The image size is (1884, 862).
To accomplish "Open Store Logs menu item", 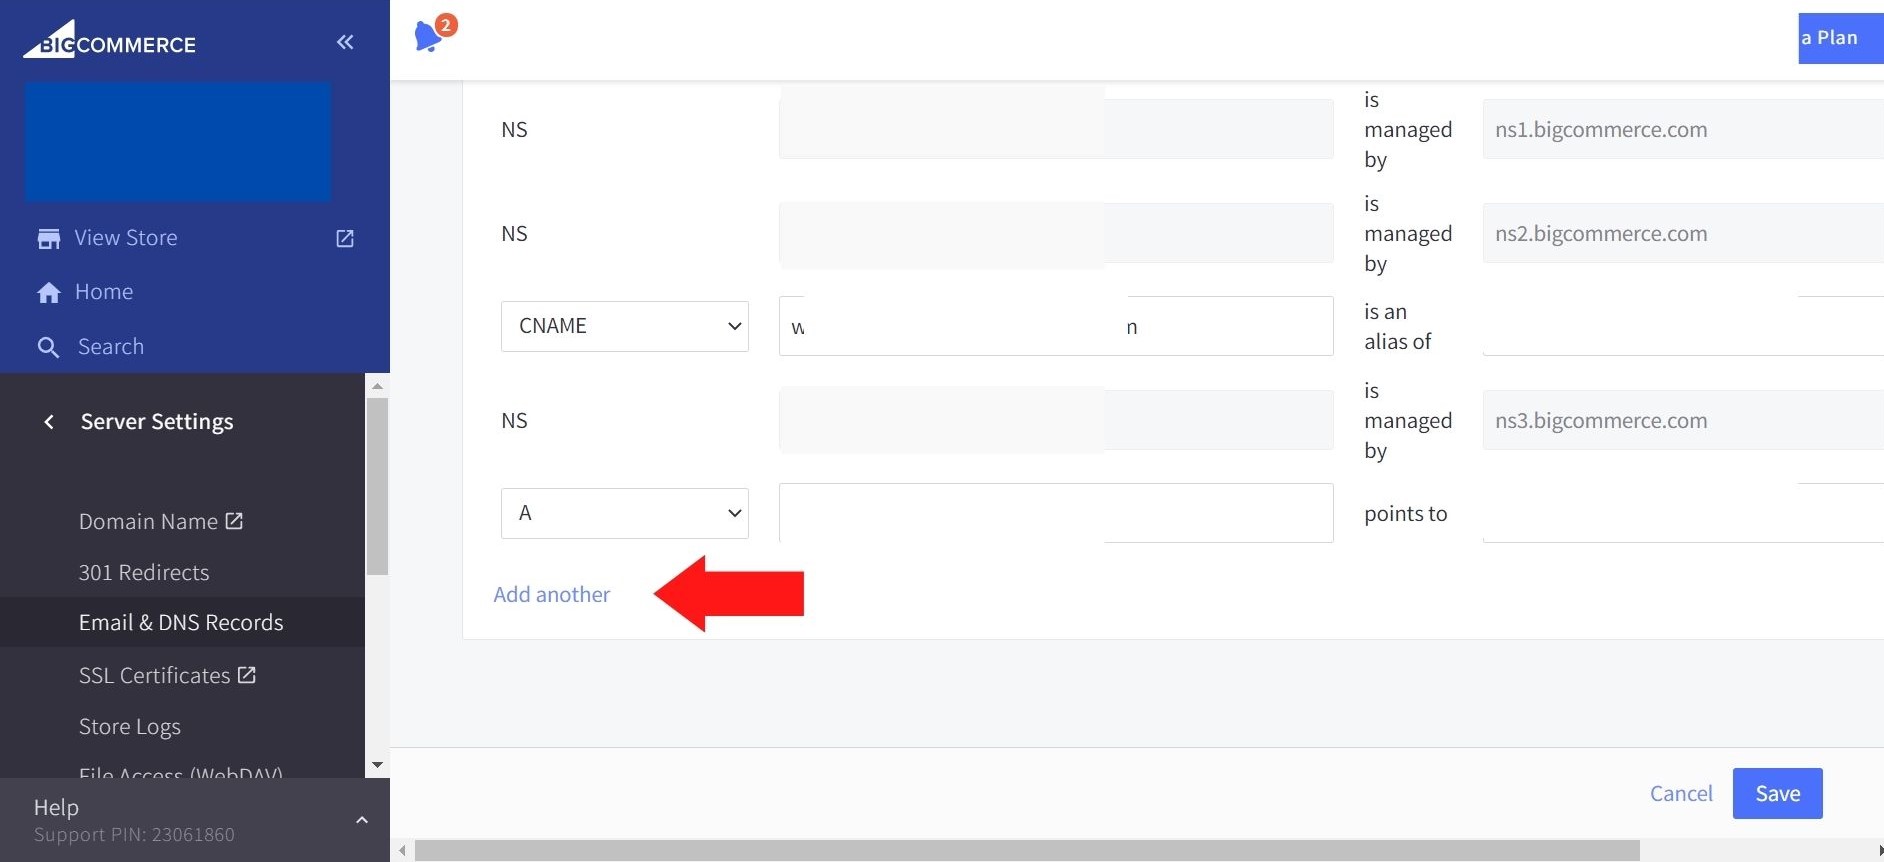I will [x=130, y=726].
